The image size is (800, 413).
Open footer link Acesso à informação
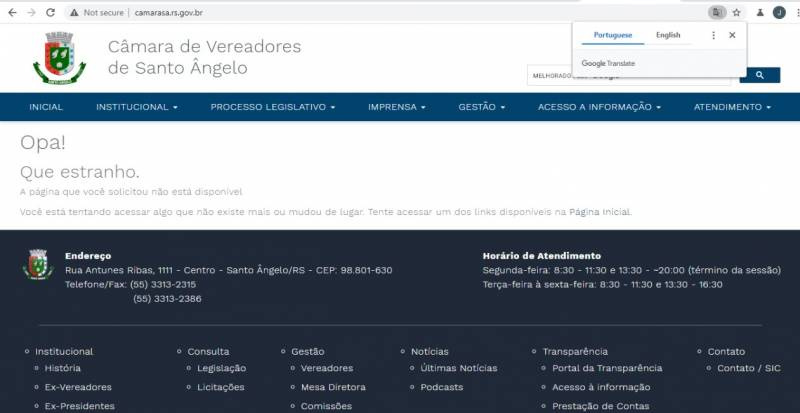coord(601,387)
